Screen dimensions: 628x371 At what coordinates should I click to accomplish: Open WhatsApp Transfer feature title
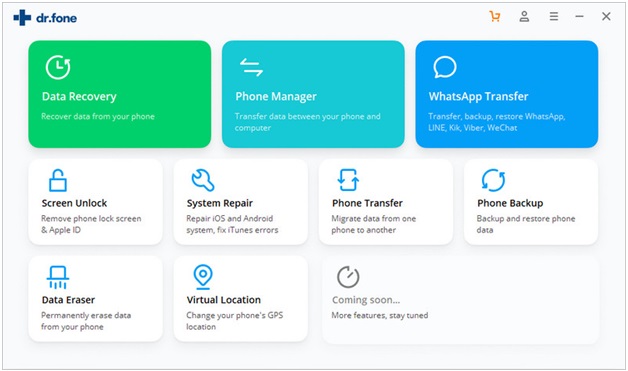(x=479, y=97)
